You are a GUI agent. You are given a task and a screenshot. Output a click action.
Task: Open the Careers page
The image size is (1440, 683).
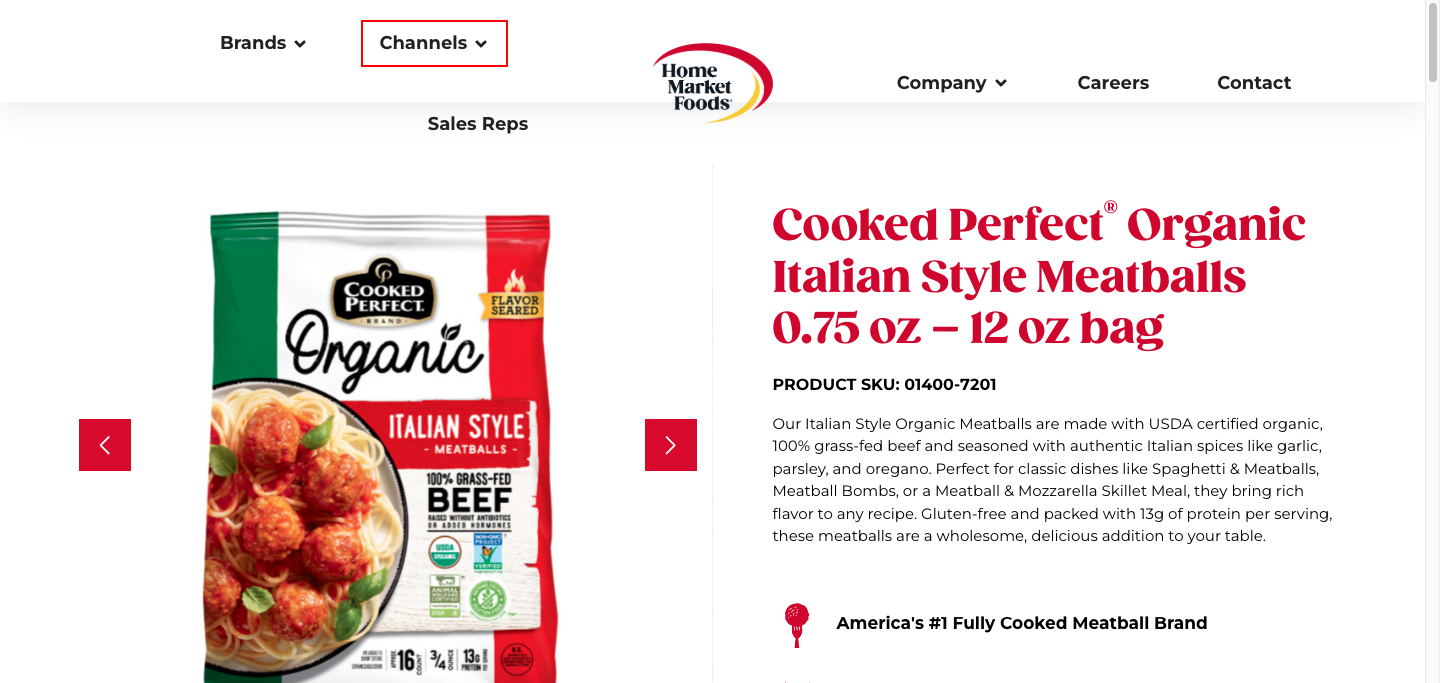point(1113,83)
